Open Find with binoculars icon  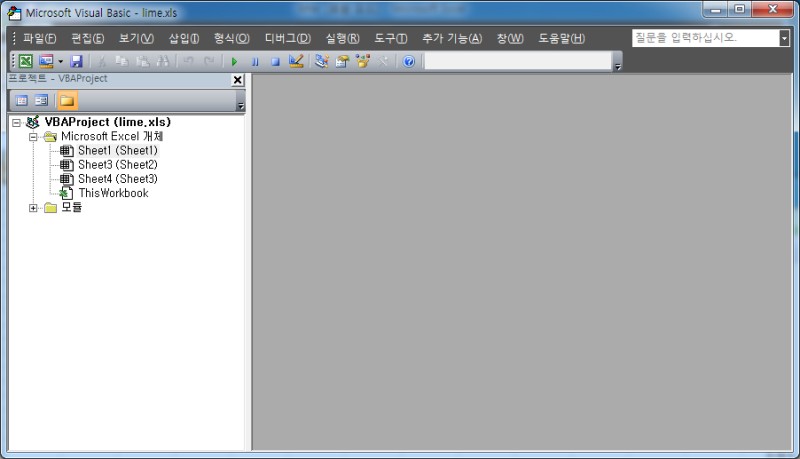[x=163, y=61]
